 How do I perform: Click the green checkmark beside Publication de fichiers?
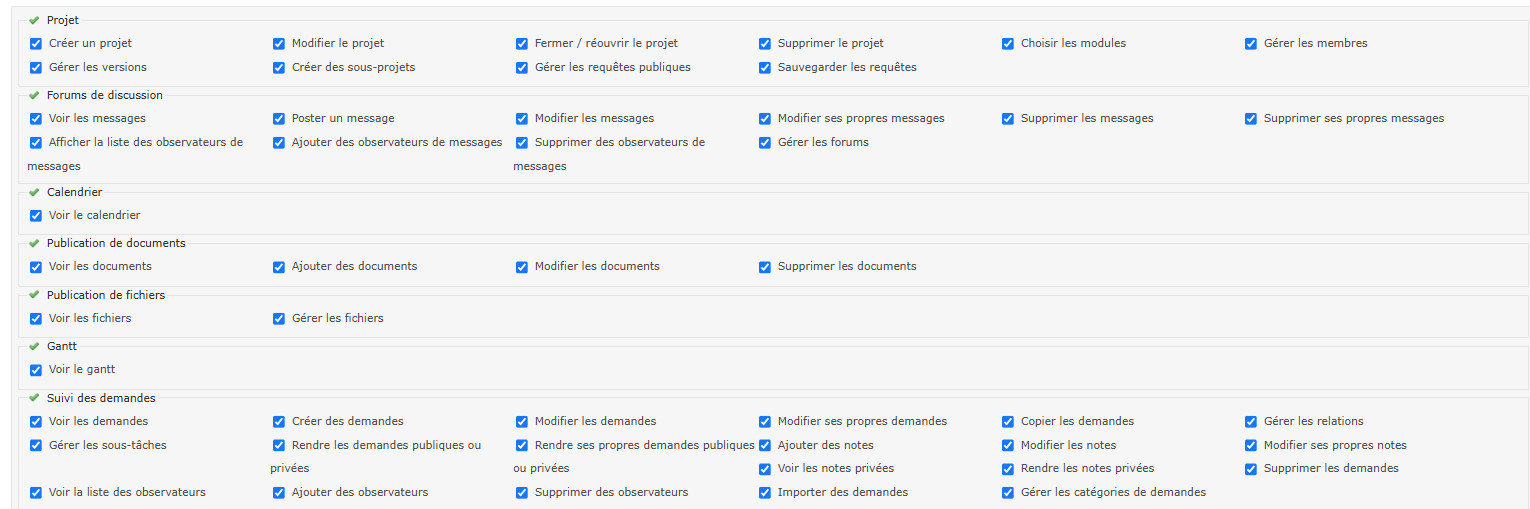point(34,295)
